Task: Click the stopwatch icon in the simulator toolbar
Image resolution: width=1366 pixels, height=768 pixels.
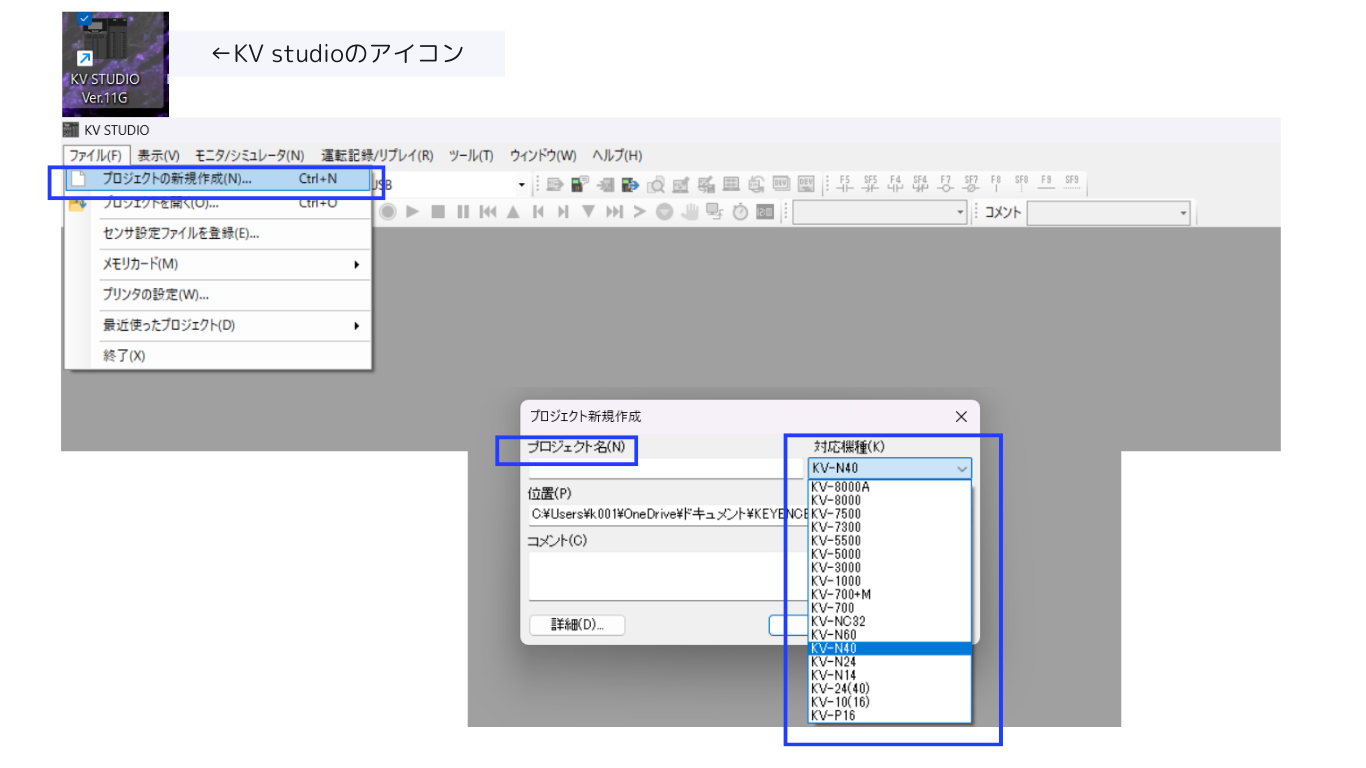Action: pos(740,212)
